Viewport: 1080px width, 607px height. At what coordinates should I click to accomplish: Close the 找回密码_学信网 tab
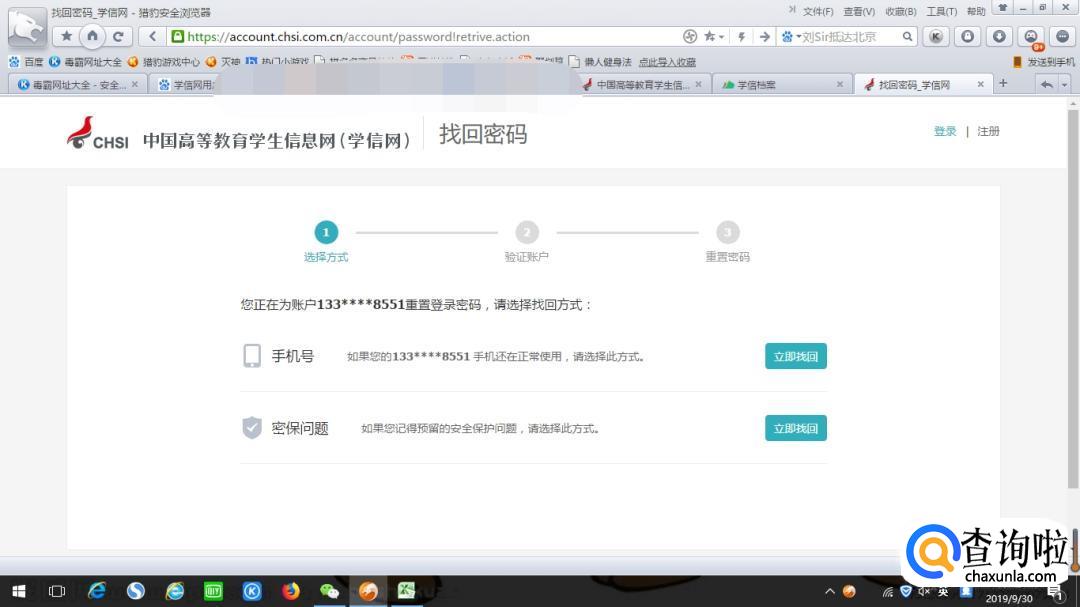click(x=980, y=84)
